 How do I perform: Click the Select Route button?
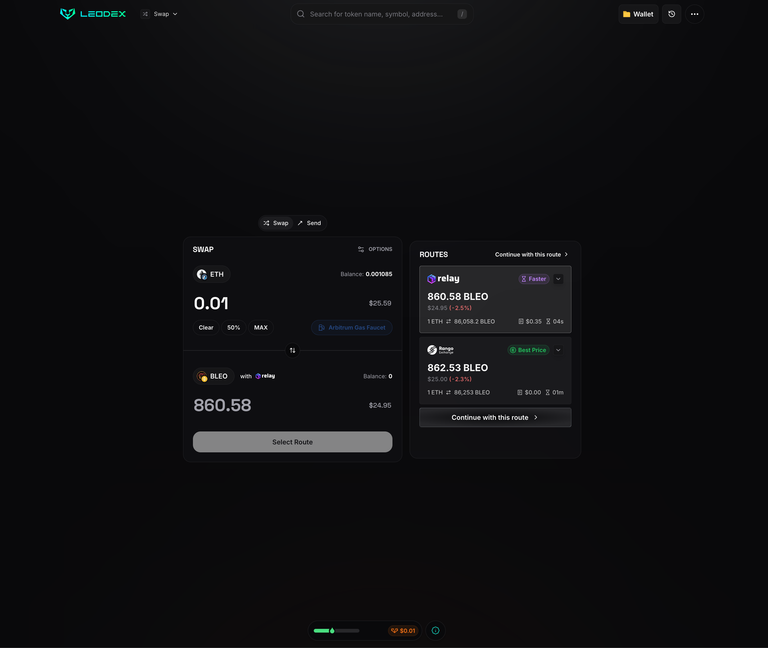pyautogui.click(x=292, y=442)
